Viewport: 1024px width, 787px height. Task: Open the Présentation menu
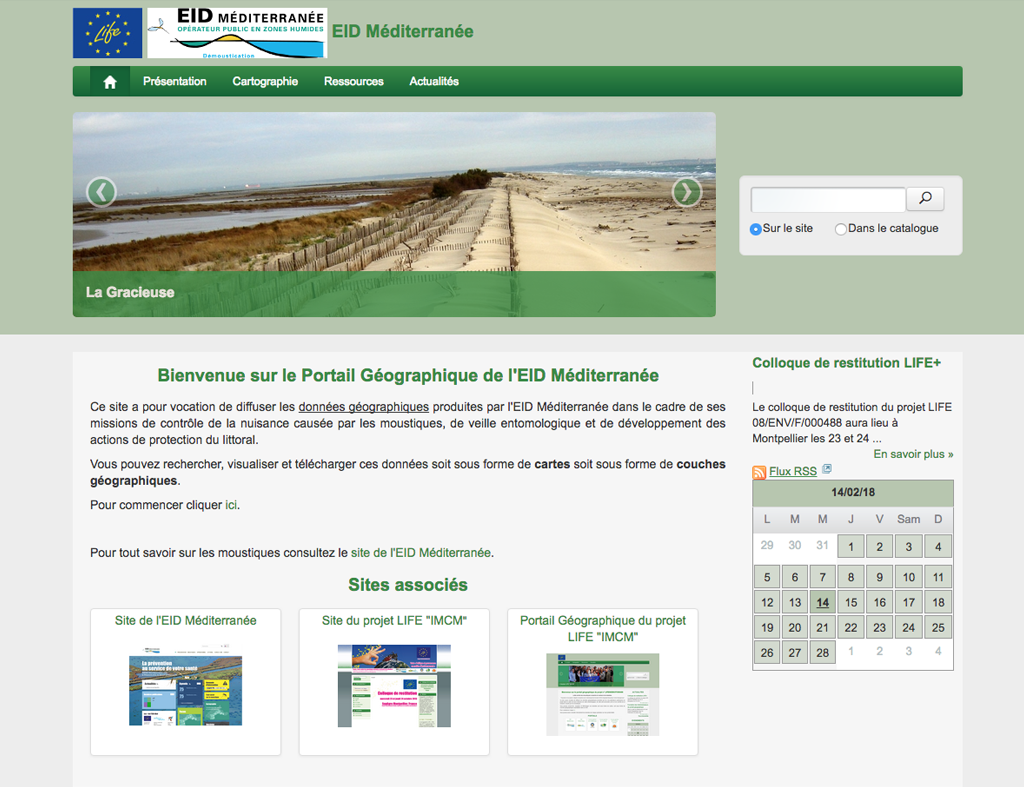coord(175,82)
